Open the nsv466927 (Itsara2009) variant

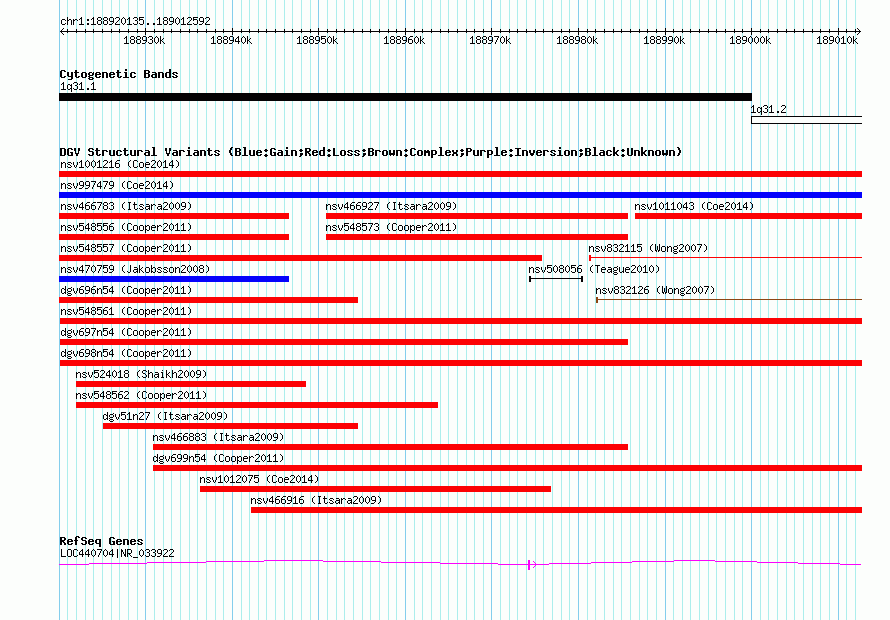(x=477, y=216)
